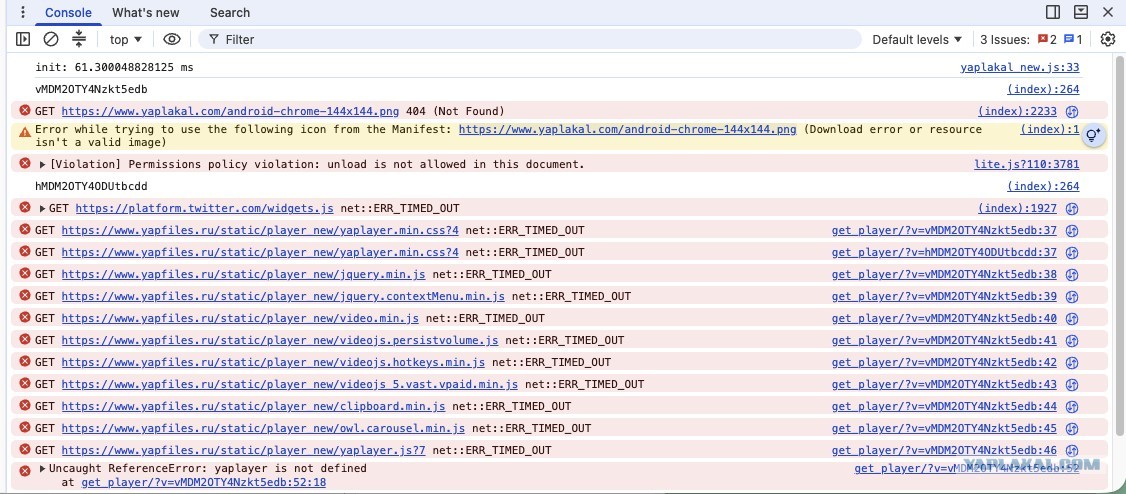The image size is (1126, 494).
Task: Clear the console with the ban icon
Action: 50,39
